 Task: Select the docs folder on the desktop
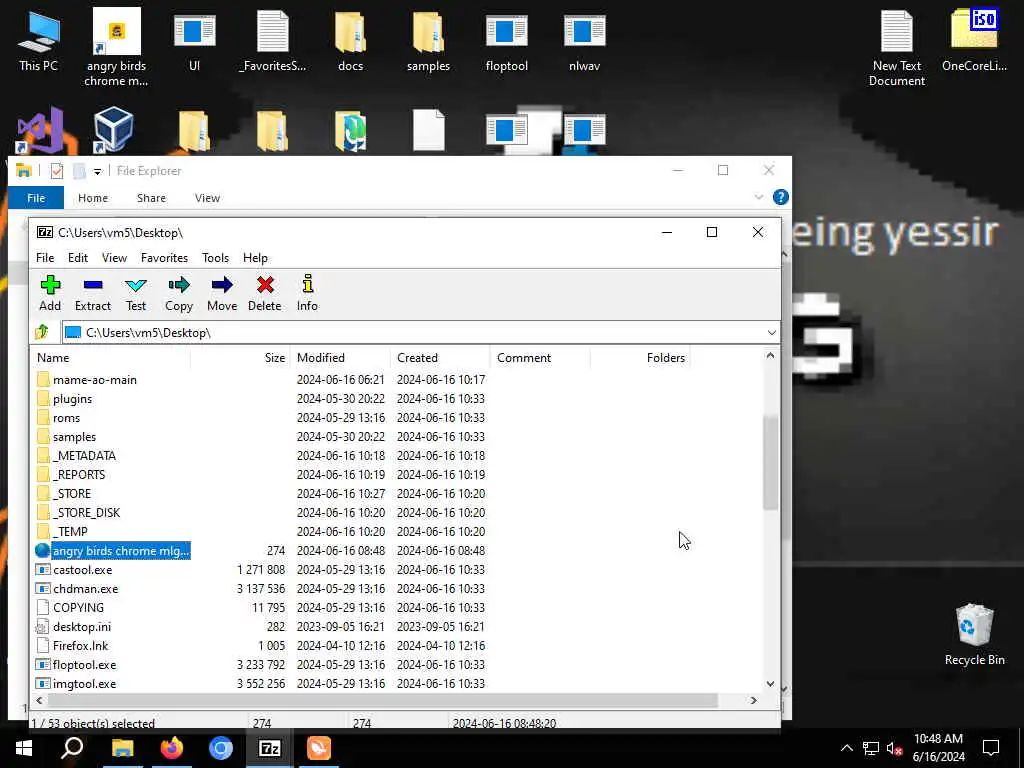tap(350, 40)
